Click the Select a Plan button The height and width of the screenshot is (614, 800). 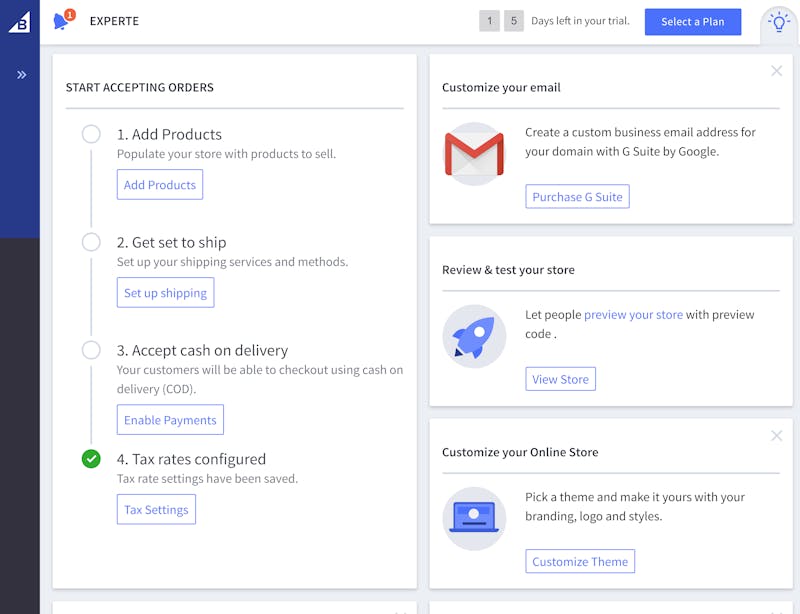click(x=693, y=22)
